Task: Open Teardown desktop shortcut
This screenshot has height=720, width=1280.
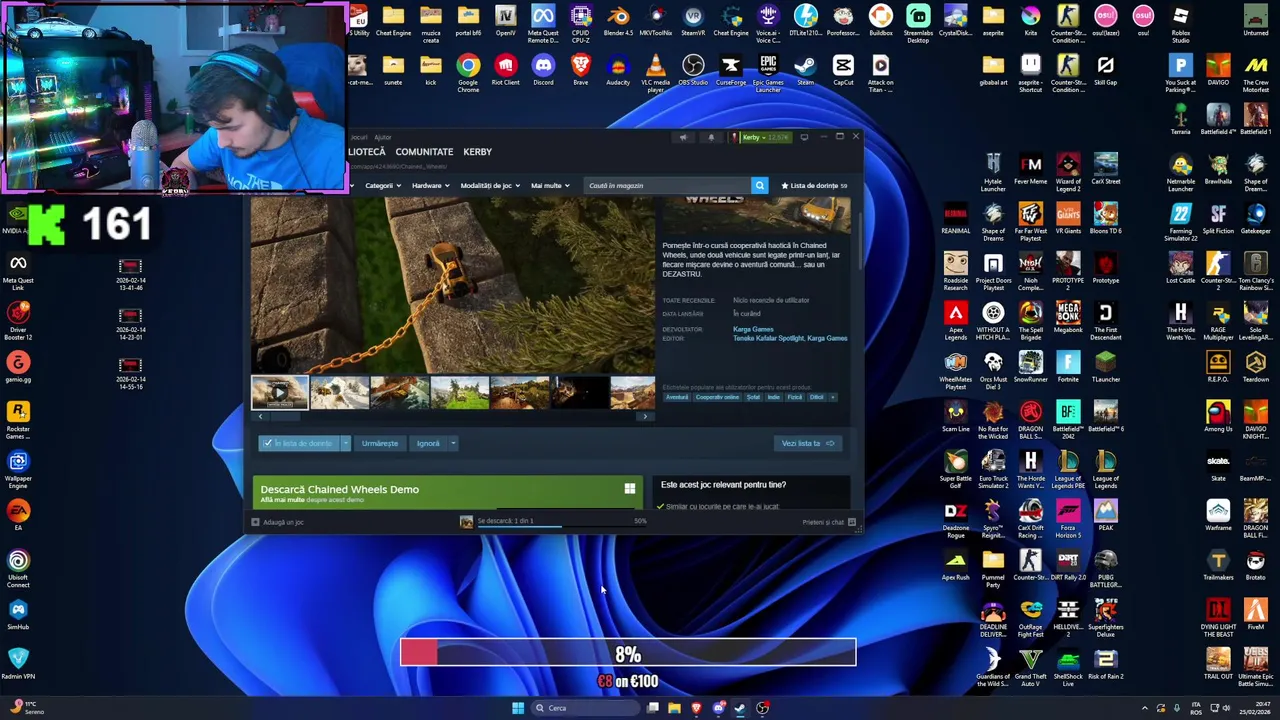Action: (x=1256, y=367)
